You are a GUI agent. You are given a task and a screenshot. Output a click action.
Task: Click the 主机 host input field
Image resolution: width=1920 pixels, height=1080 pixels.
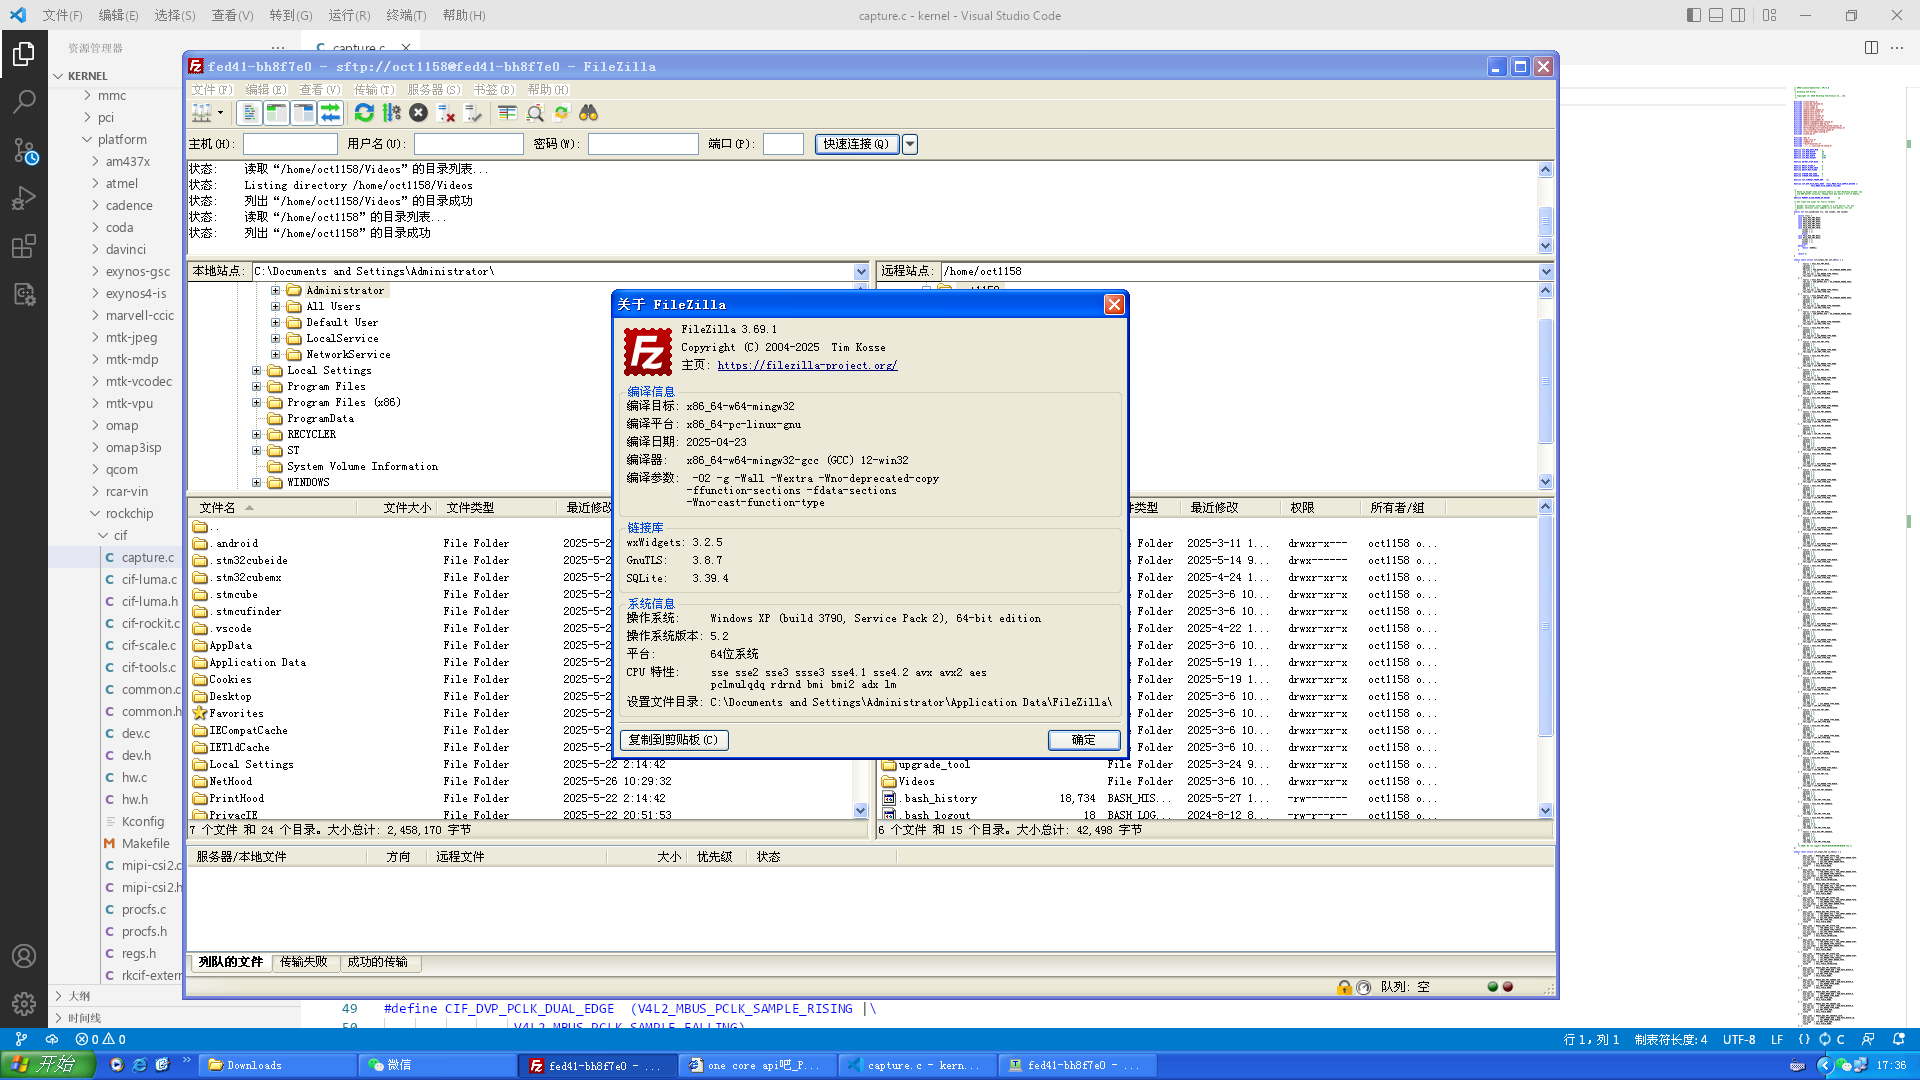point(290,144)
